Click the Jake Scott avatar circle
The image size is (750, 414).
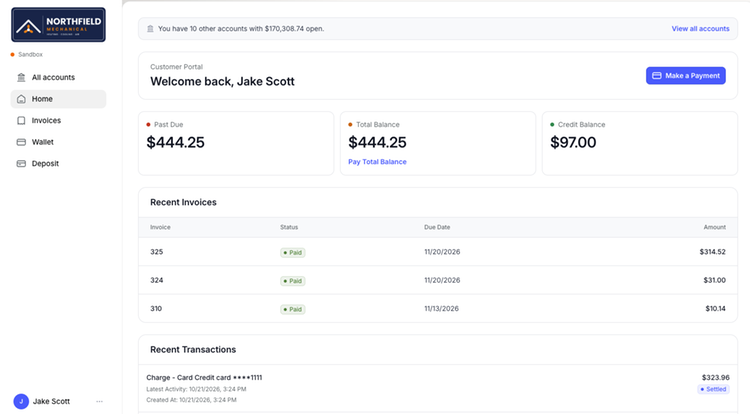click(x=21, y=402)
